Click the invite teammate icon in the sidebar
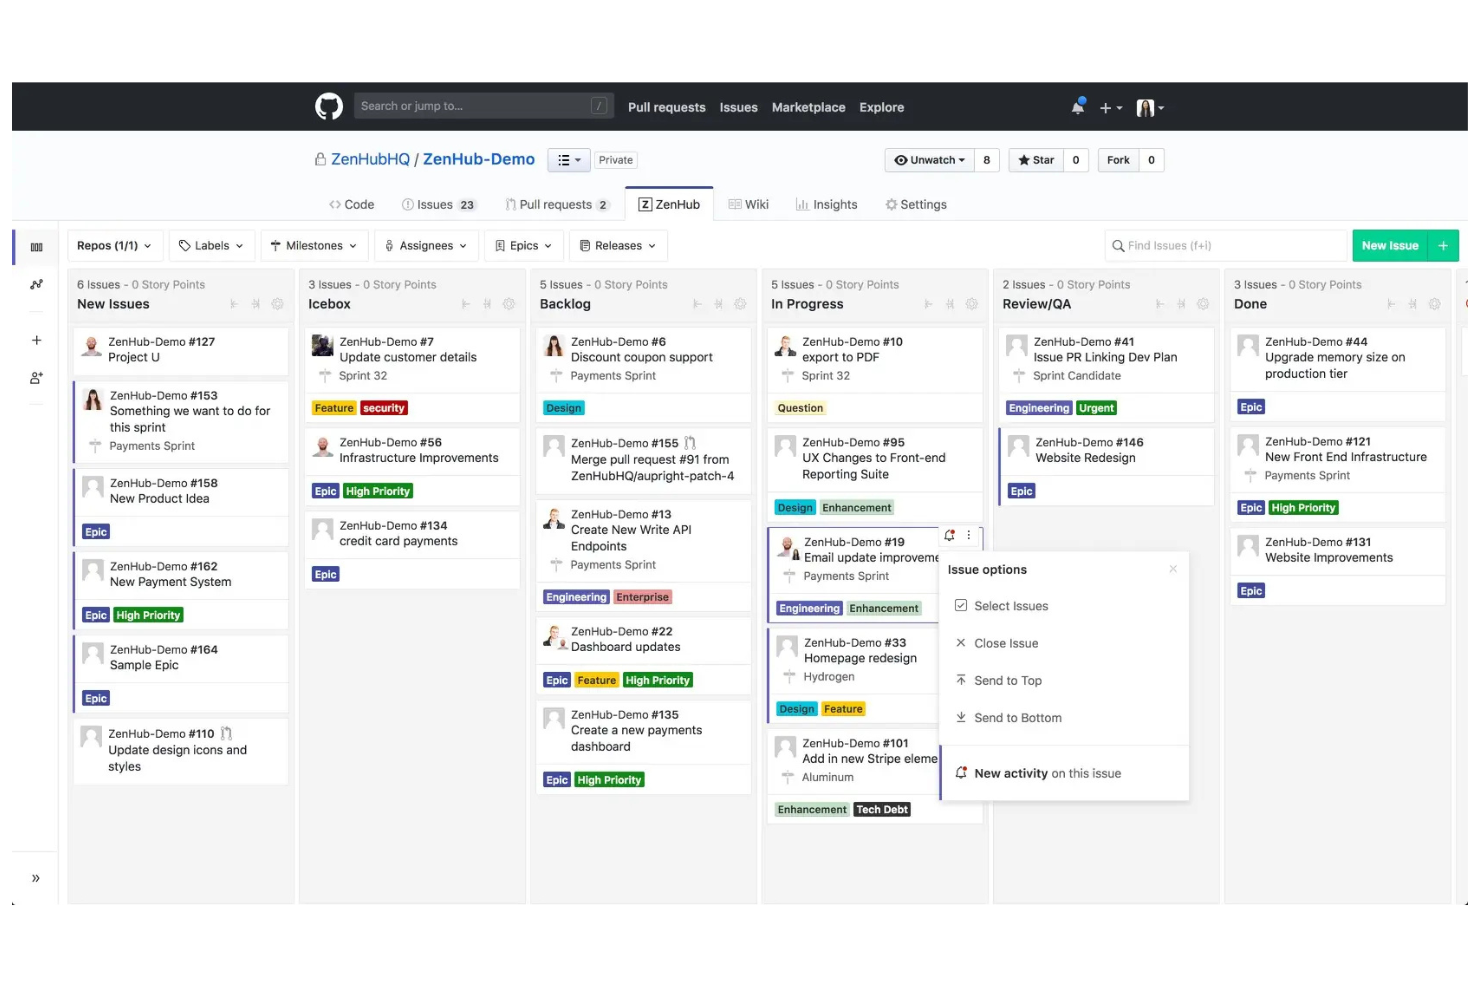Image resolution: width=1480 pixels, height=987 pixels. tap(36, 378)
